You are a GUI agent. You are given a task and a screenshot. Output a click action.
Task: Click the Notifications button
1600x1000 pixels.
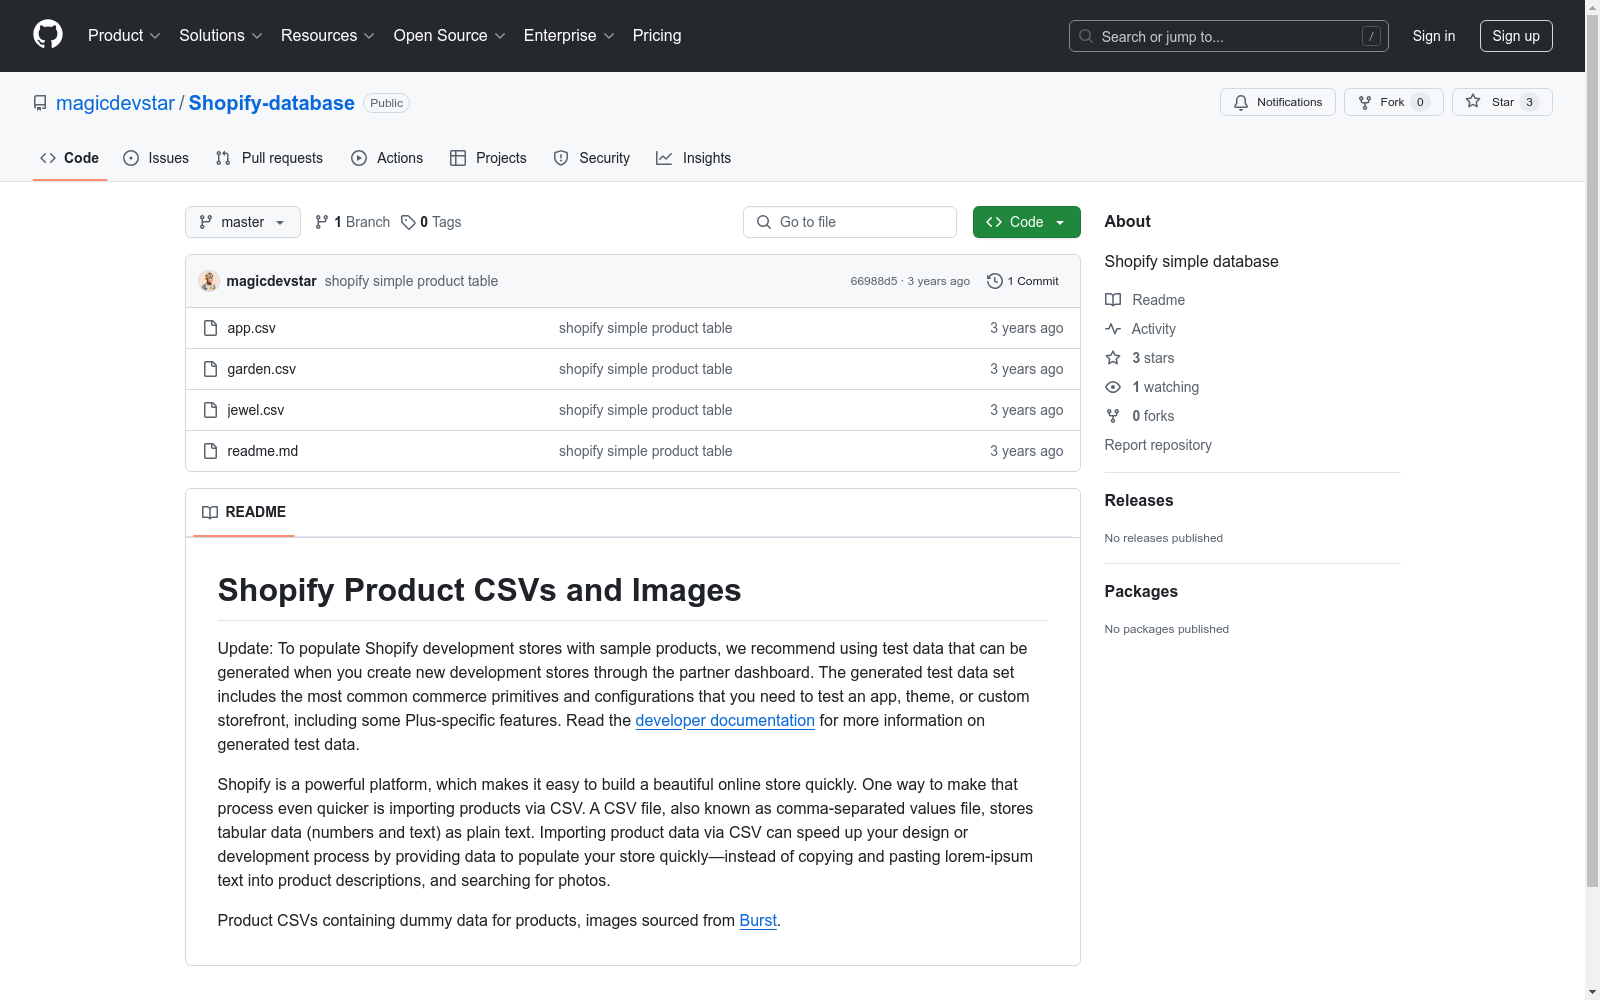click(x=1278, y=102)
